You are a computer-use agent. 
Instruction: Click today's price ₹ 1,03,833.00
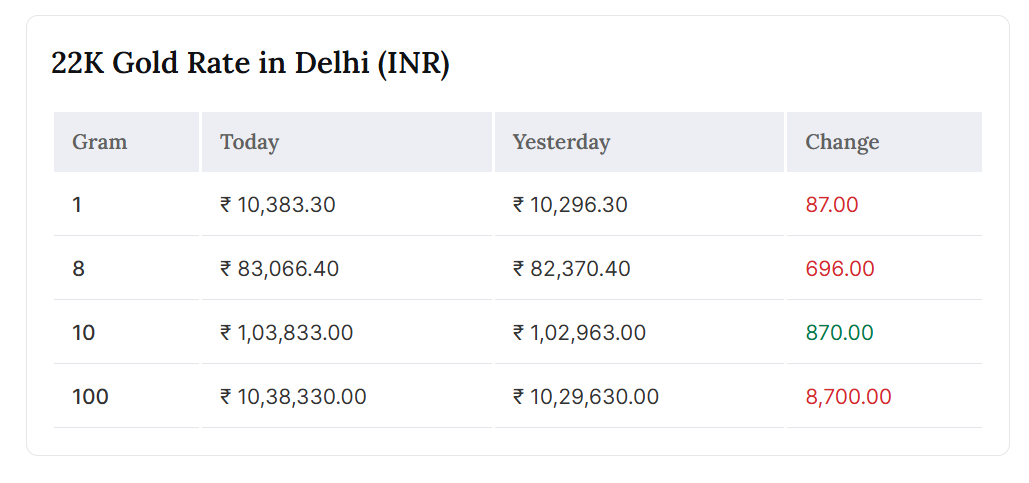pyautogui.click(x=287, y=333)
